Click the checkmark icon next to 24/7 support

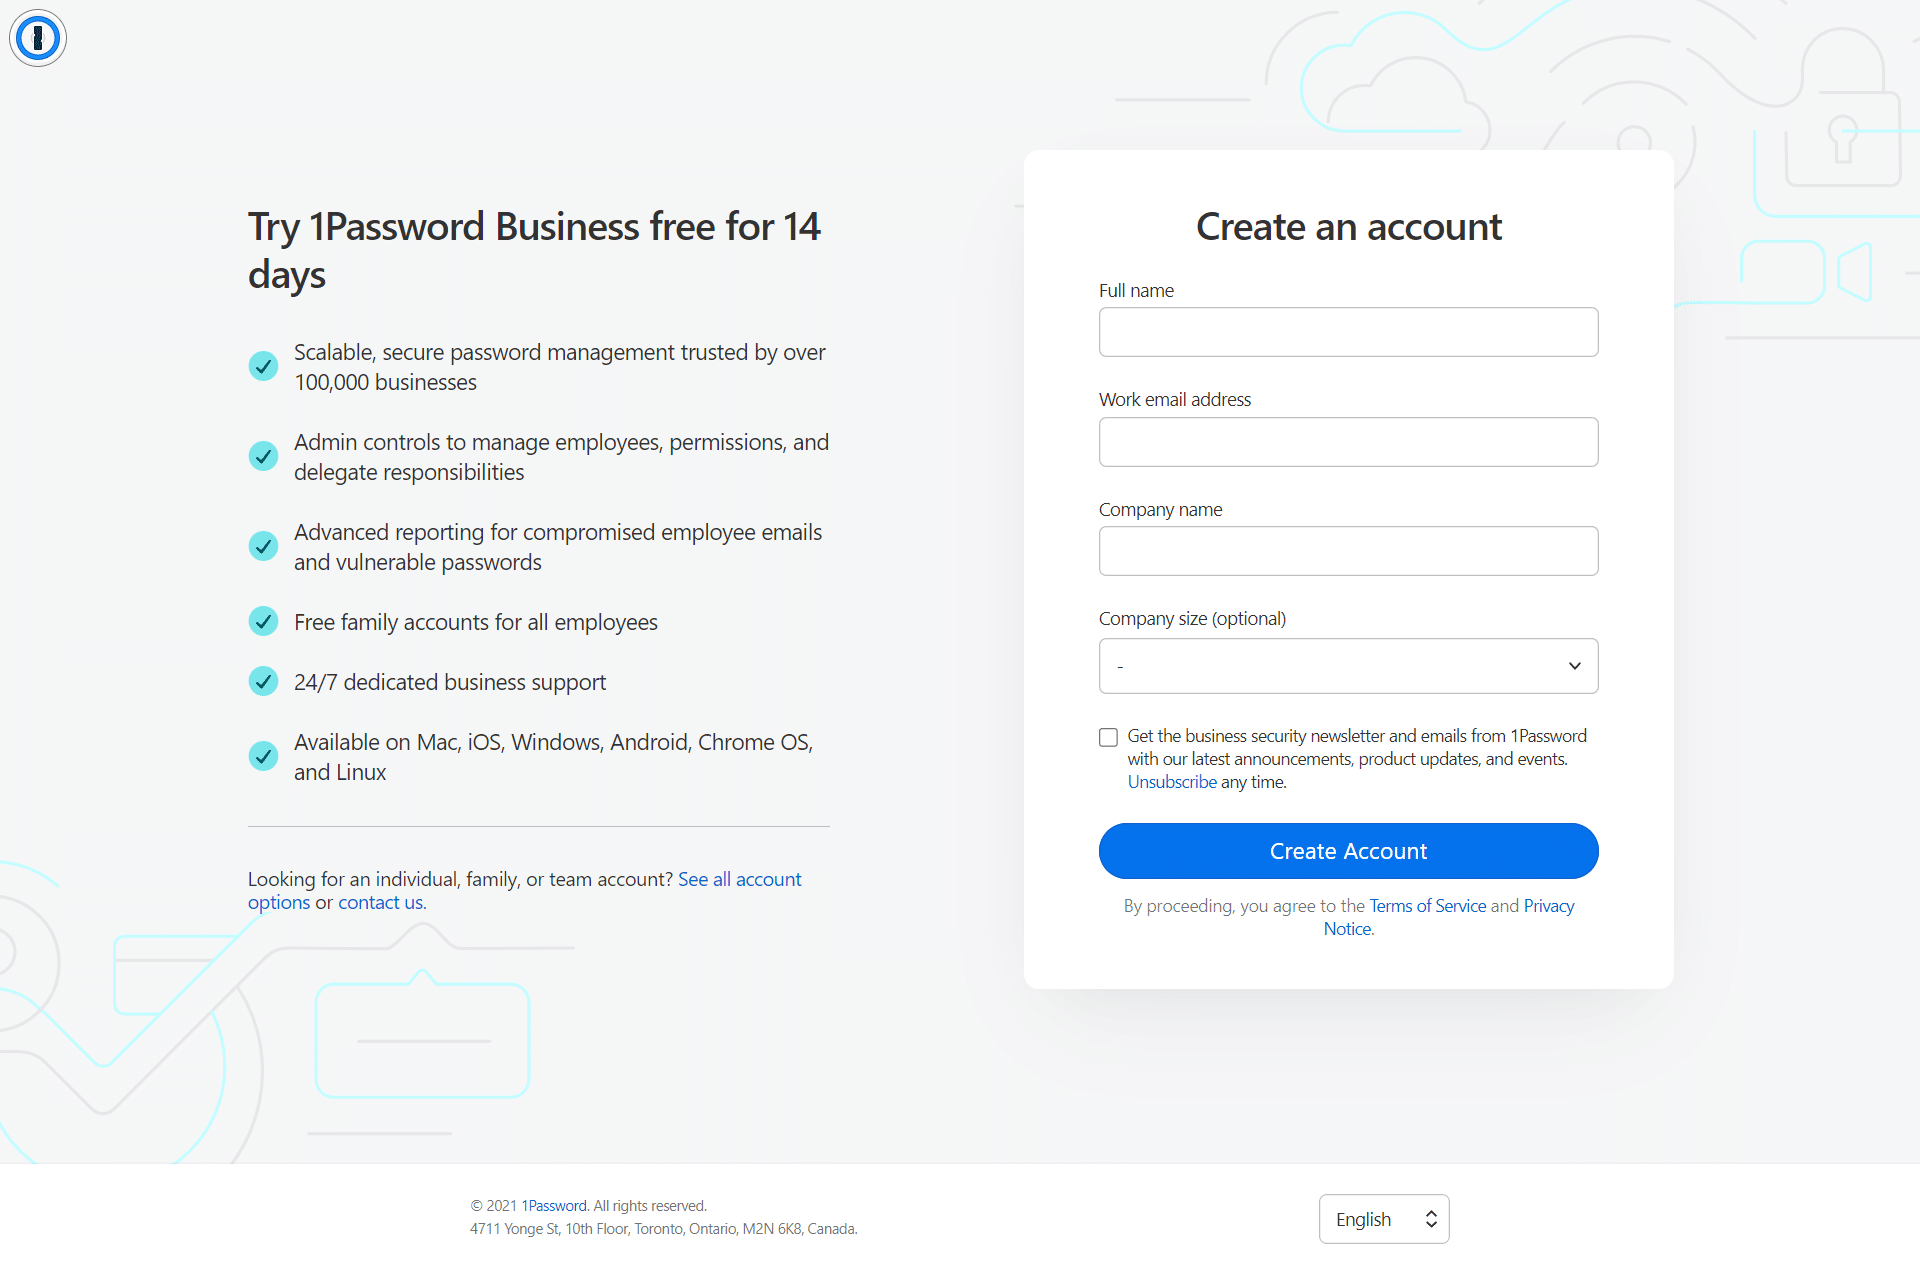coord(261,683)
